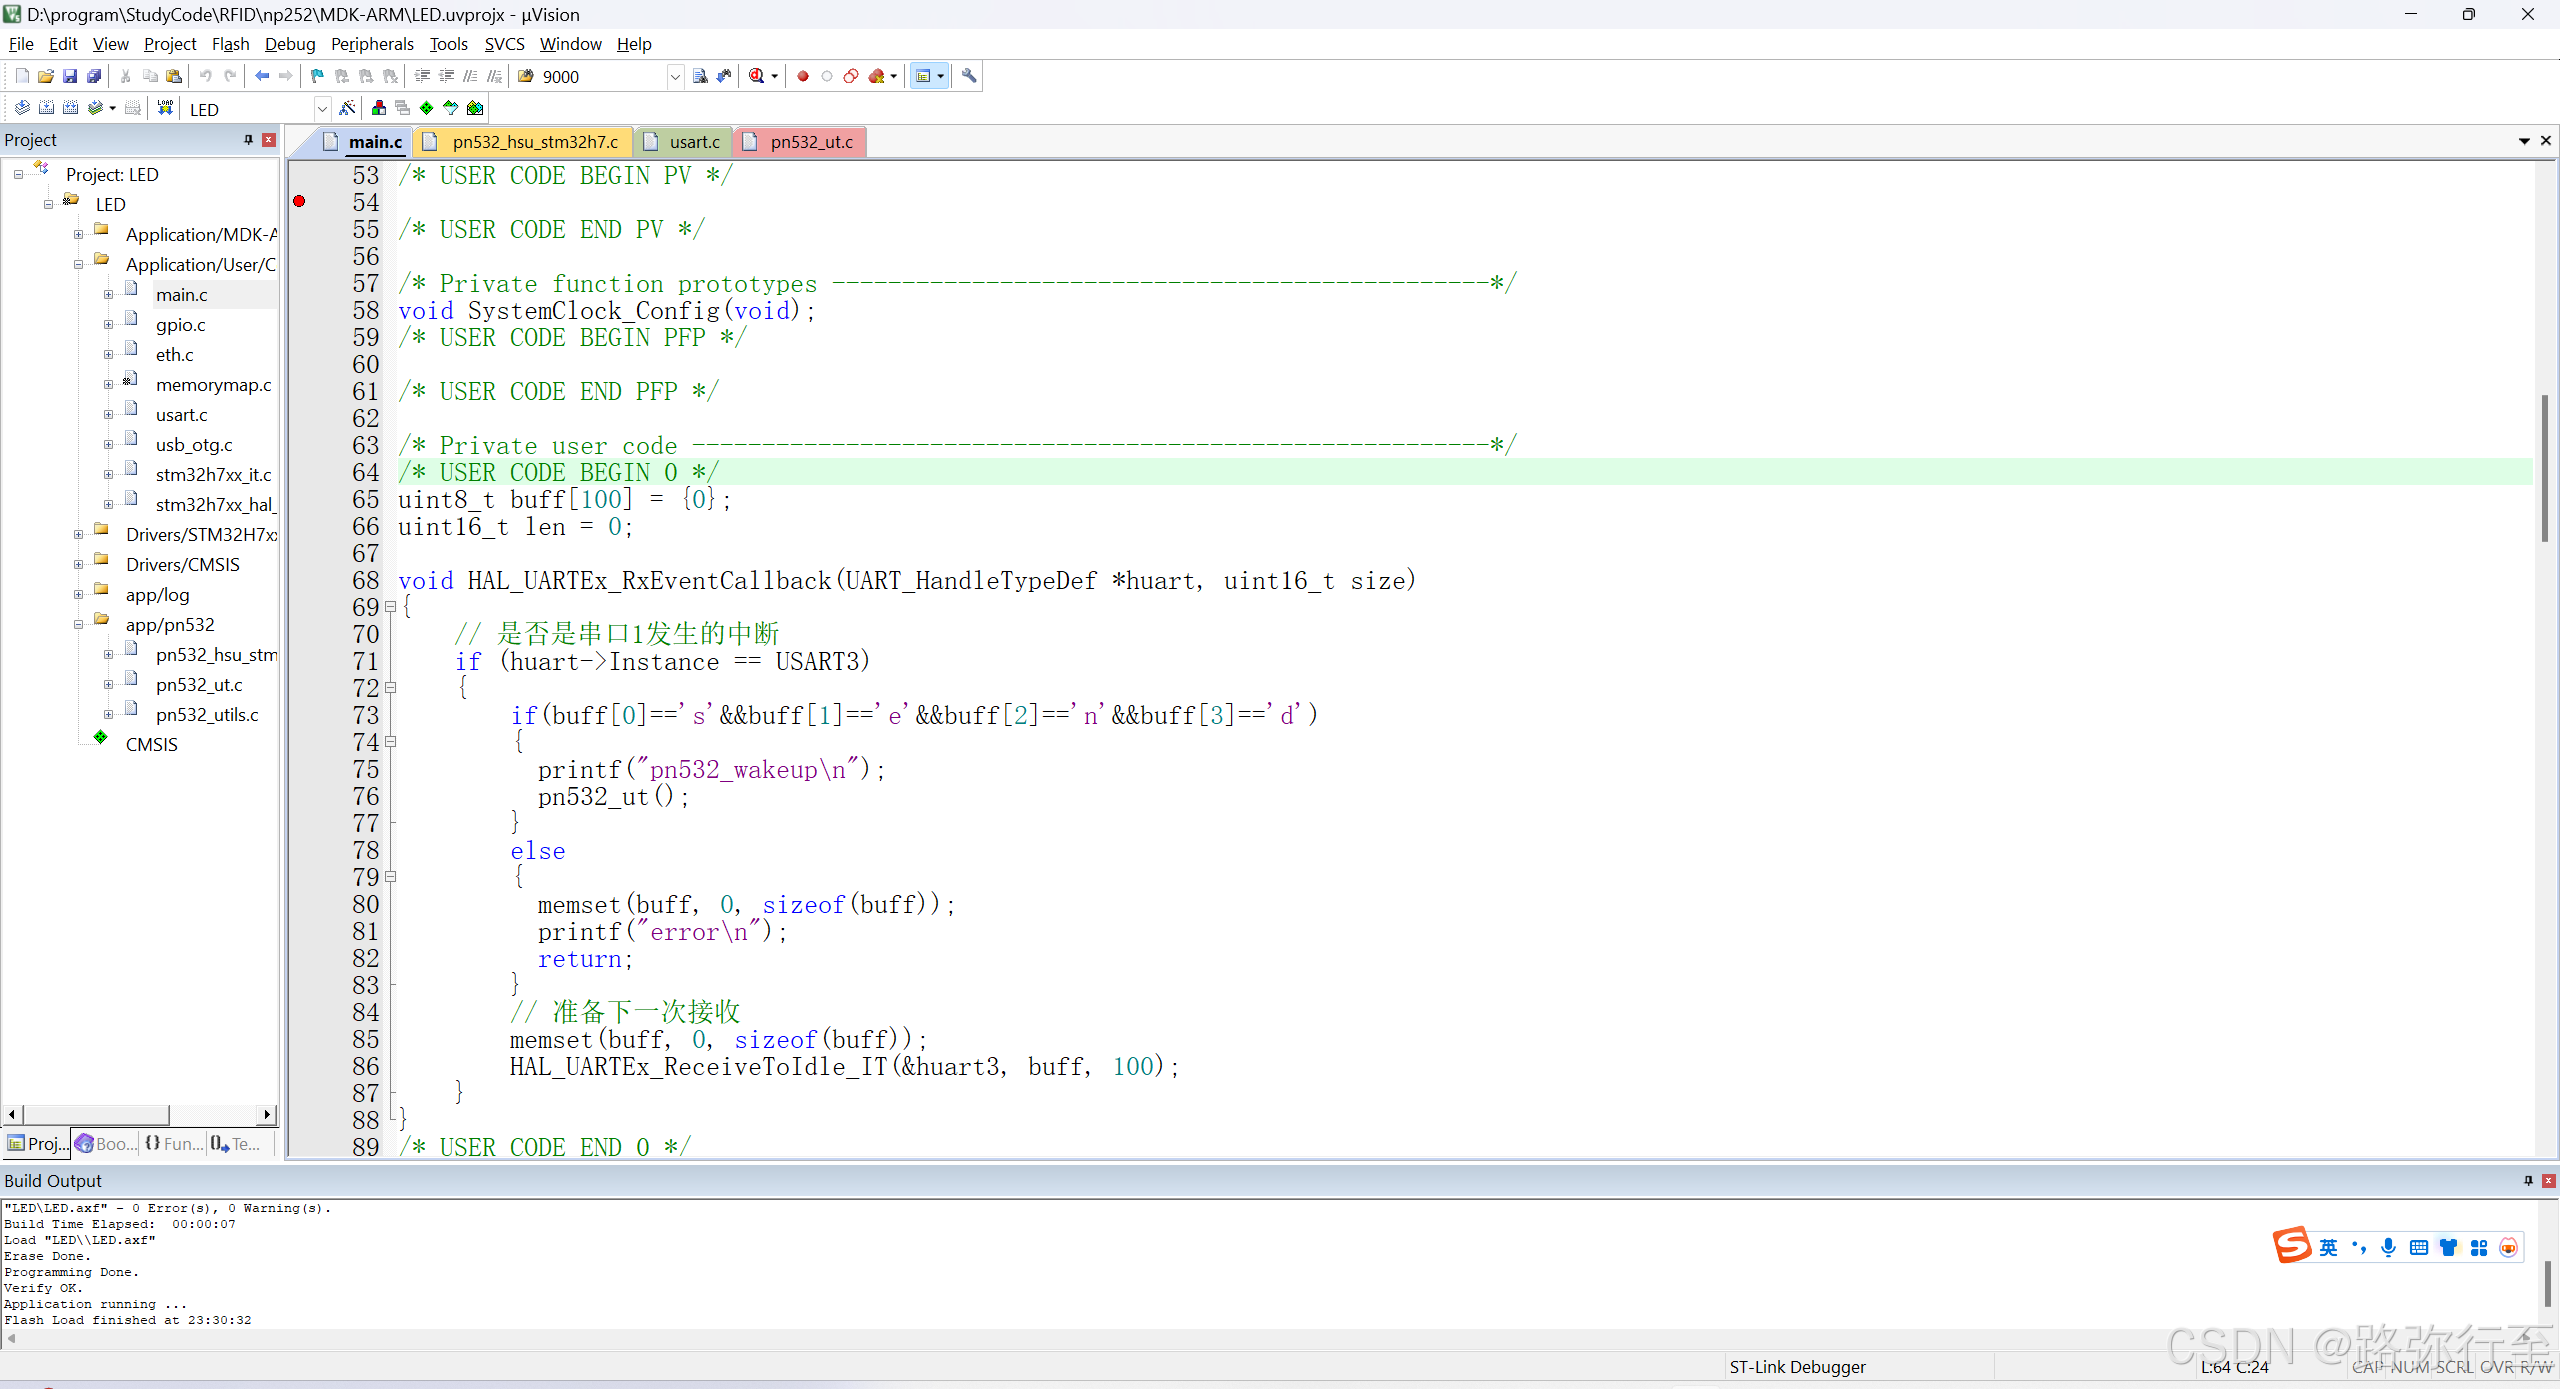Open Manage Run-Time Environment green diamond icon
The height and width of the screenshot is (1389, 2560).
tap(427, 108)
